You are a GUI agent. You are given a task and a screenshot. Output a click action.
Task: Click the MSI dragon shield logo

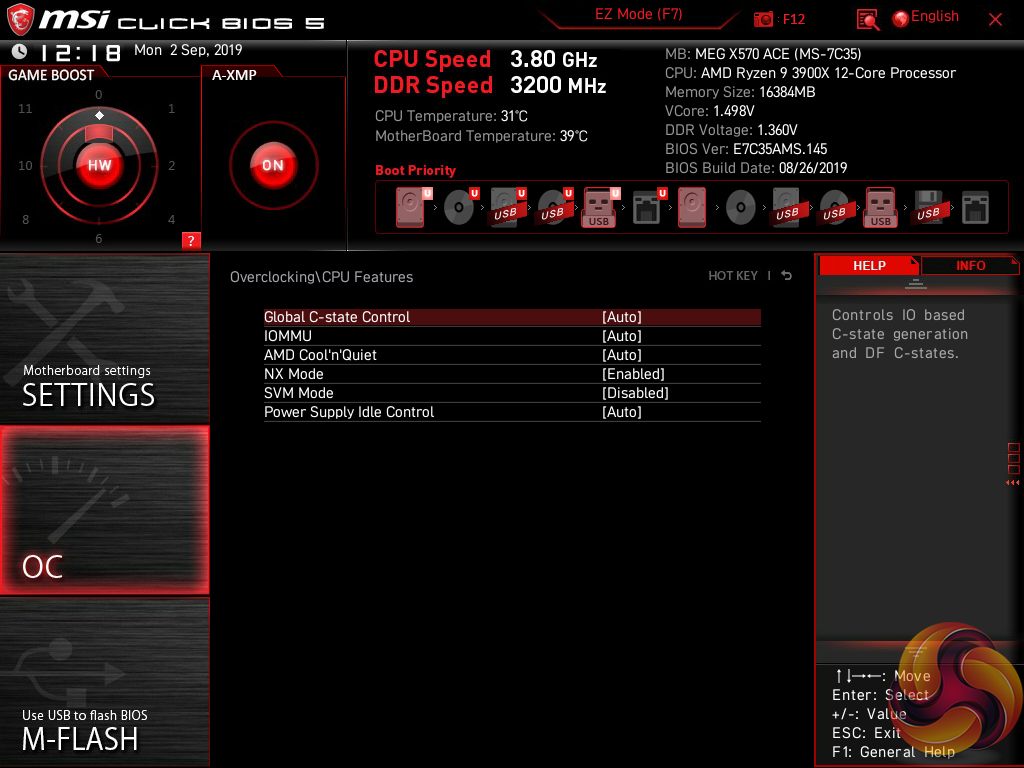tap(20, 19)
